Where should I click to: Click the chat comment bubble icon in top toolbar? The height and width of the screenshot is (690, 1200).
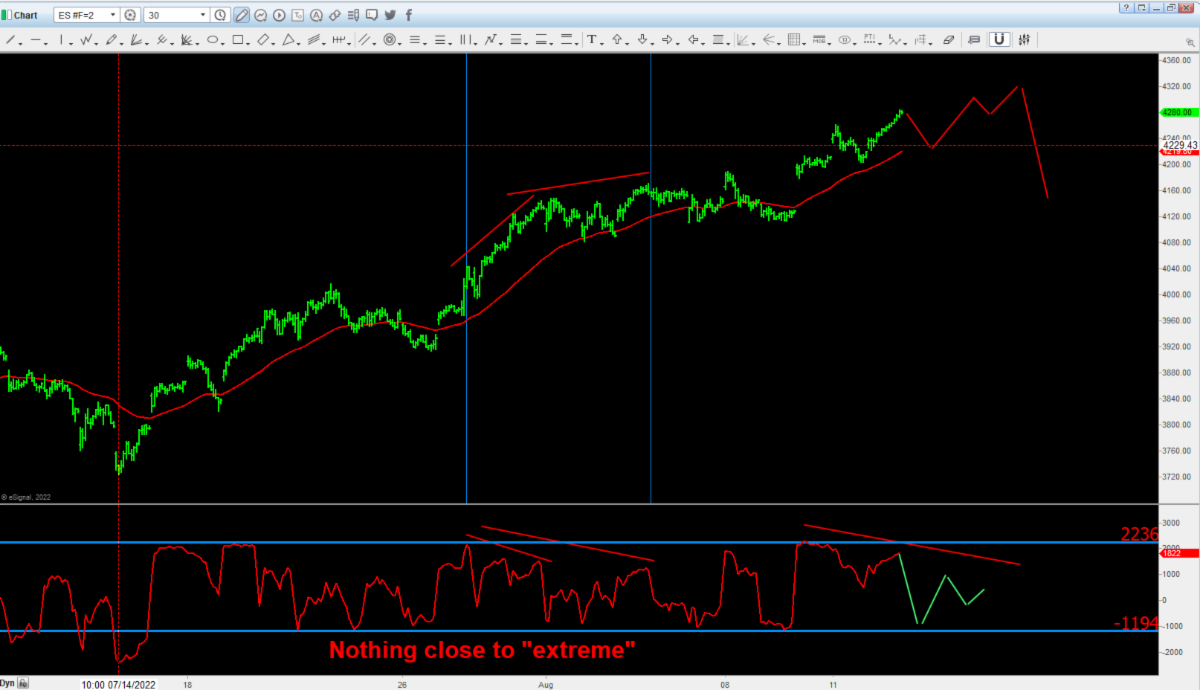click(371, 15)
